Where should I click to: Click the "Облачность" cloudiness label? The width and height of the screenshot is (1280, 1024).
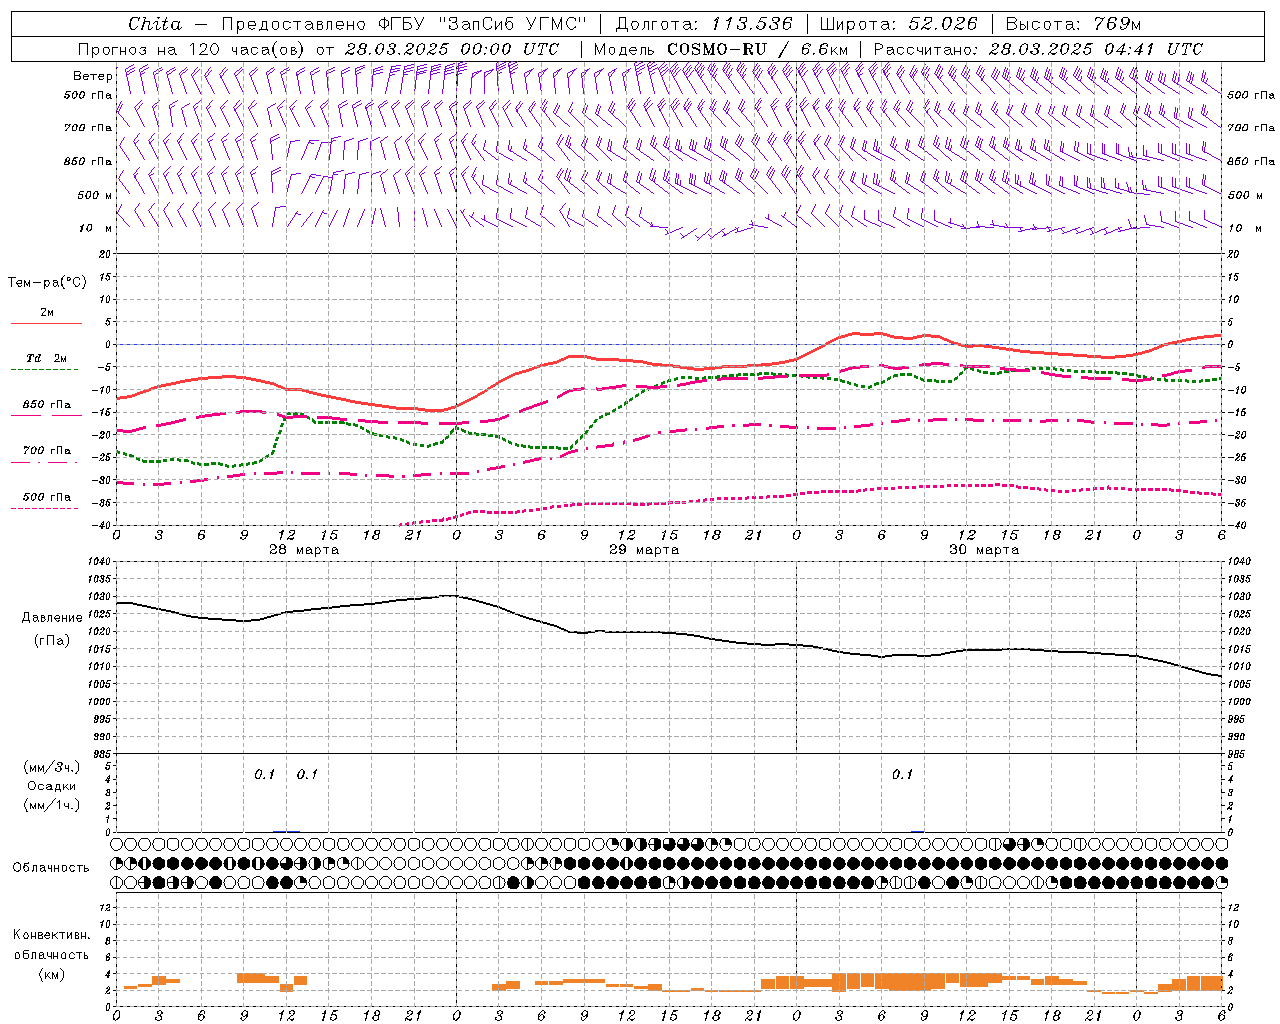(51, 868)
